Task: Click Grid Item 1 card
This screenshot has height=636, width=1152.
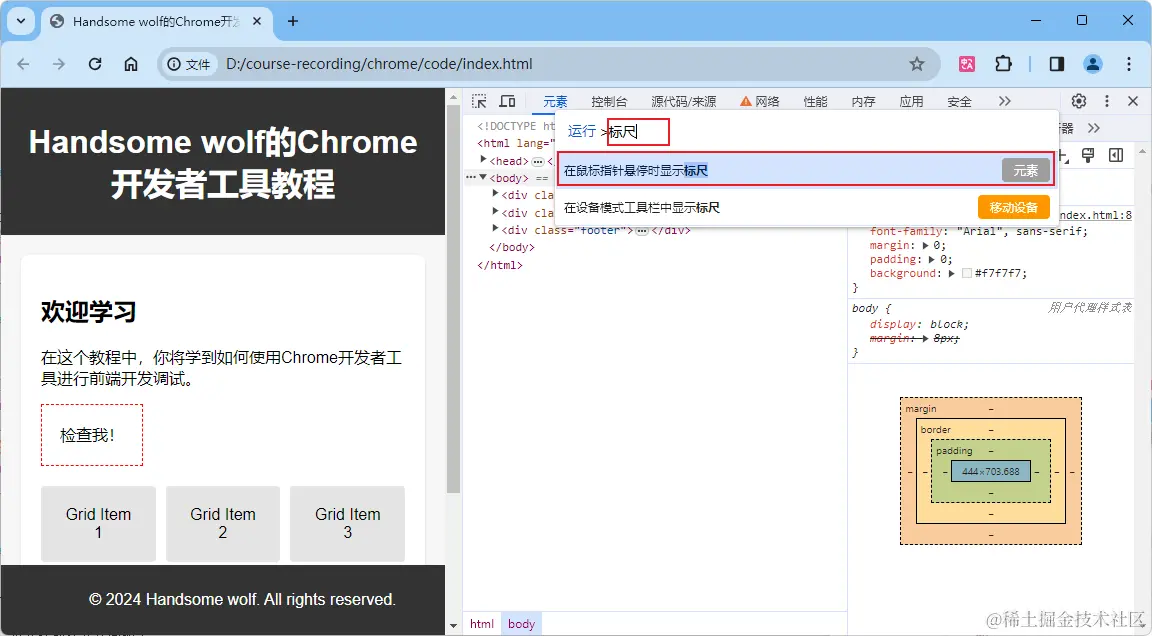Action: (x=98, y=523)
